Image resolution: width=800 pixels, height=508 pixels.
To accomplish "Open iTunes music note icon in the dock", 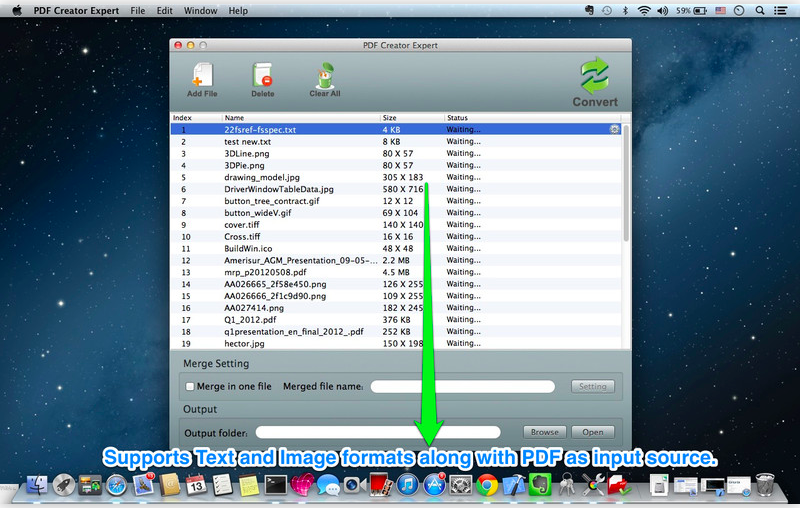I will 407,485.
